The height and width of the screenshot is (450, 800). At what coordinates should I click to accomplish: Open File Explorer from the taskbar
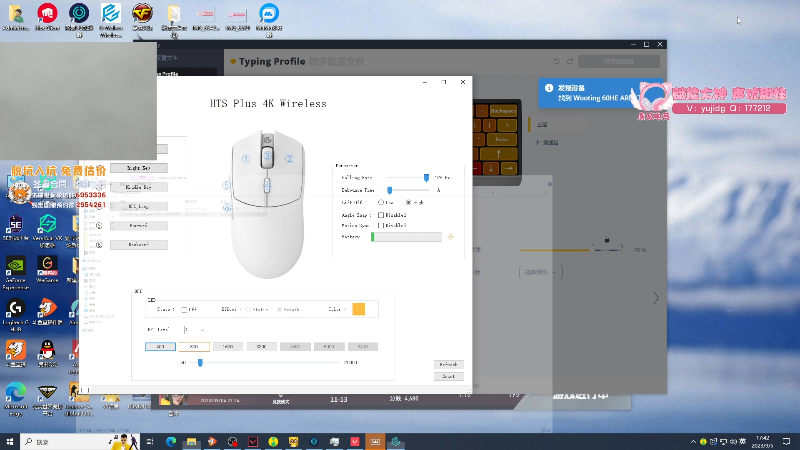[x=191, y=441]
